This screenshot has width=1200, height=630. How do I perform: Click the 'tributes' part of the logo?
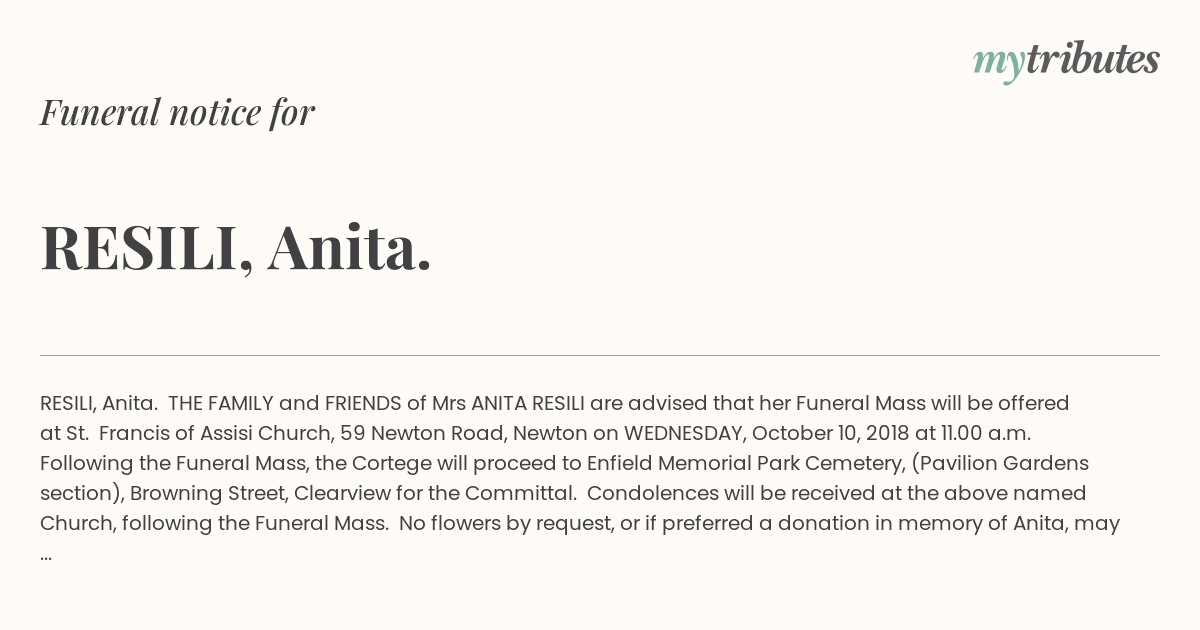[1092, 58]
